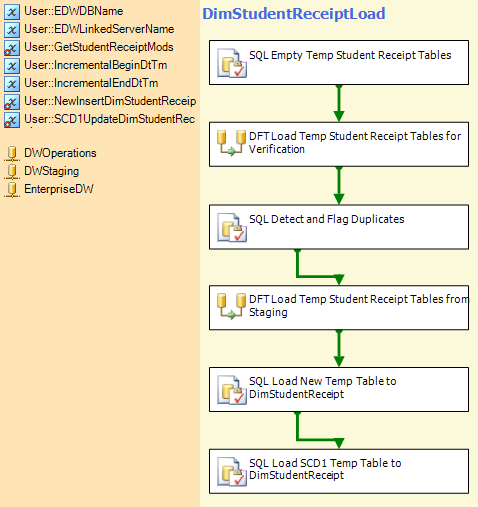
Task: Click the EnterpriseDW connection manager icon
Action: point(12,190)
